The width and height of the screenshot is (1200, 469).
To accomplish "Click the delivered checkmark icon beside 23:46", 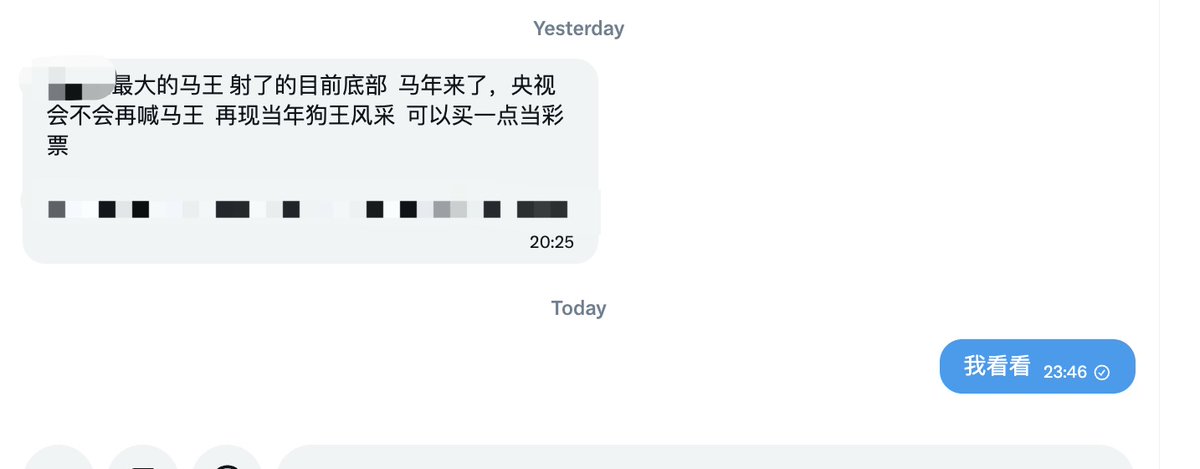I will [1102, 372].
